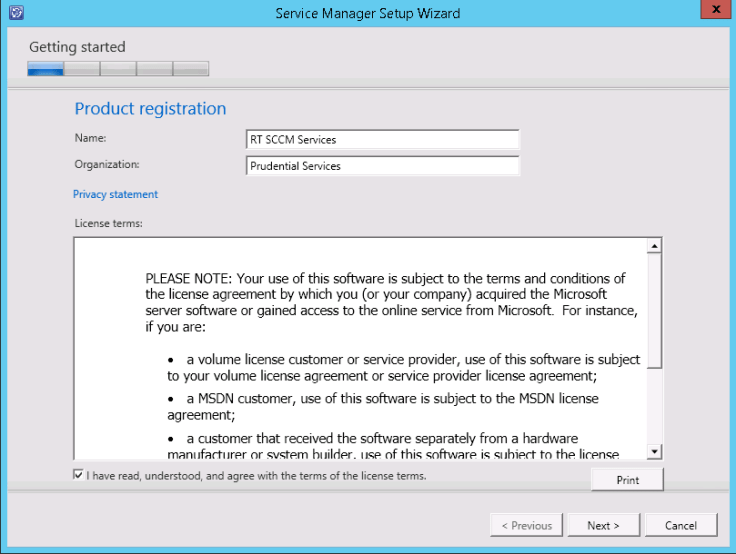This screenshot has width=736, height=554.
Task: Click inside the license terms text area
Action: (360, 348)
